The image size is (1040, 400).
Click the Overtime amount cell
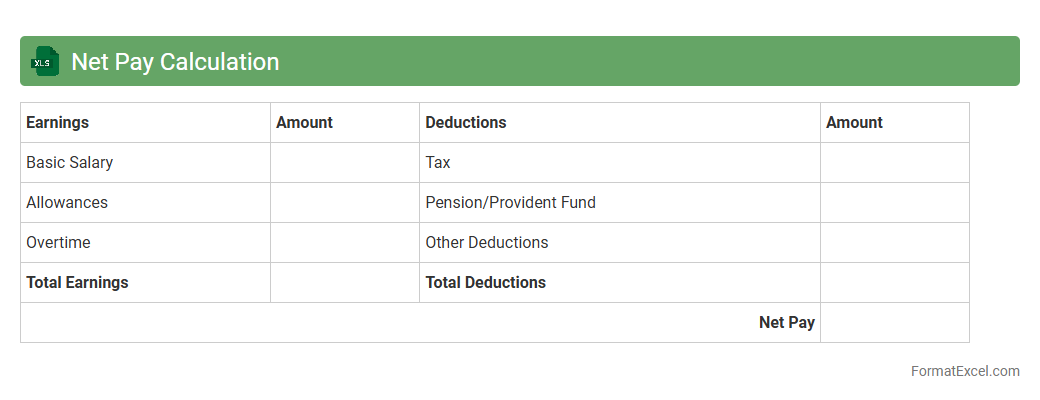pyautogui.click(x=345, y=242)
